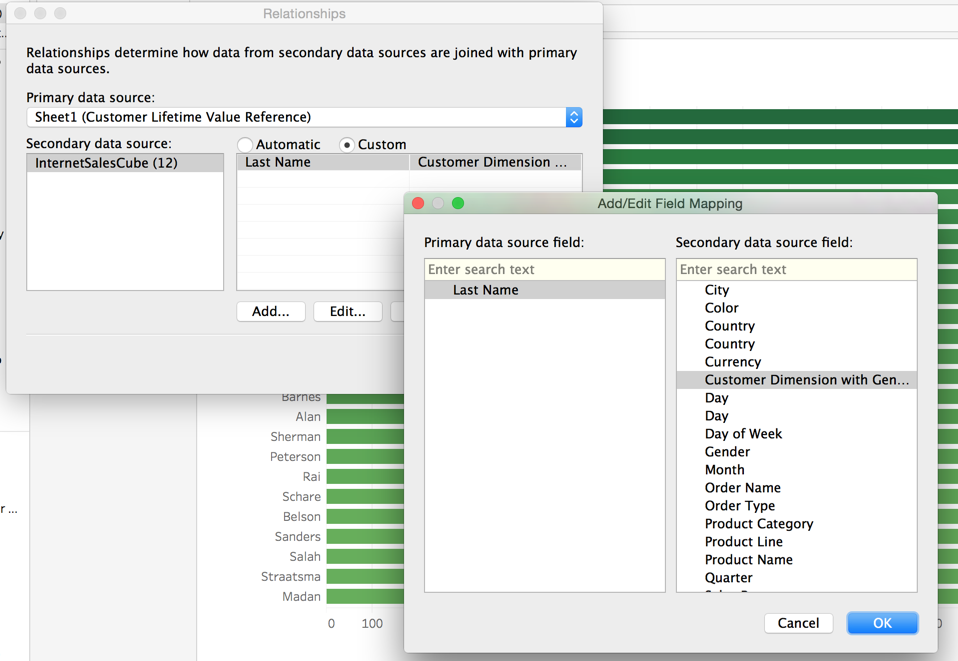The image size is (958, 661).
Task: Open the Primary data source dropdown
Action: click(x=304, y=117)
